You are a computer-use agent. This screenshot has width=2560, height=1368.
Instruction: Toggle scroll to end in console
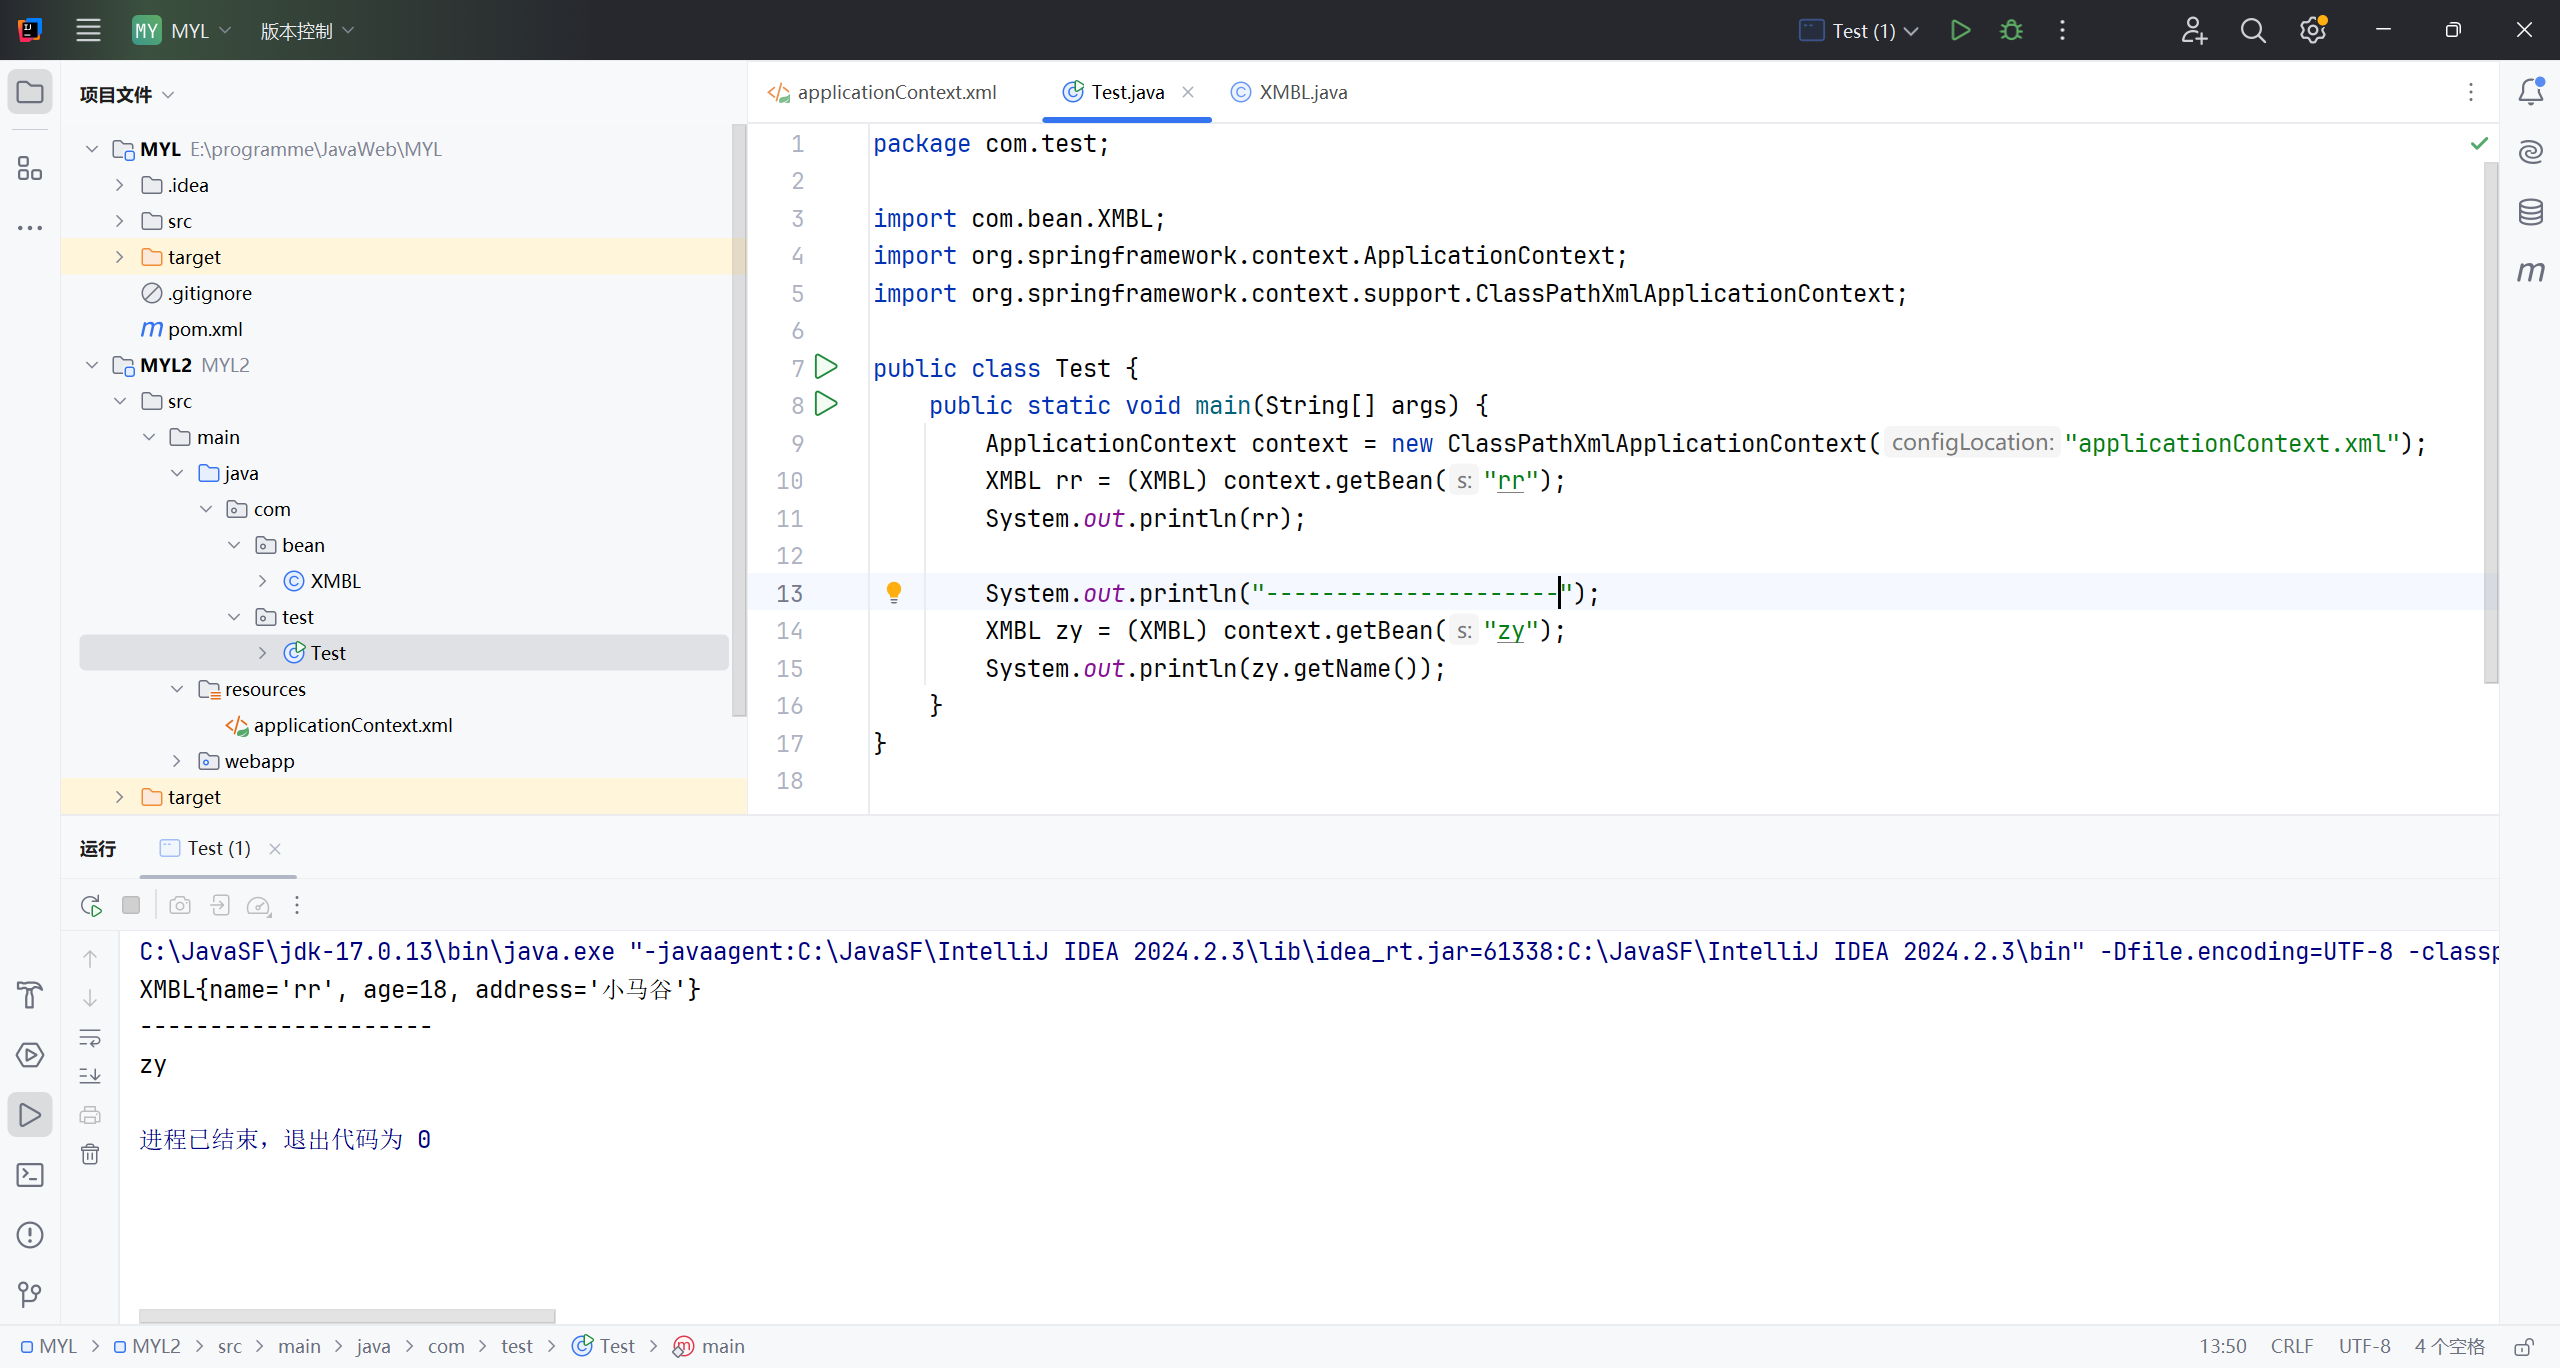pyautogui.click(x=90, y=1076)
